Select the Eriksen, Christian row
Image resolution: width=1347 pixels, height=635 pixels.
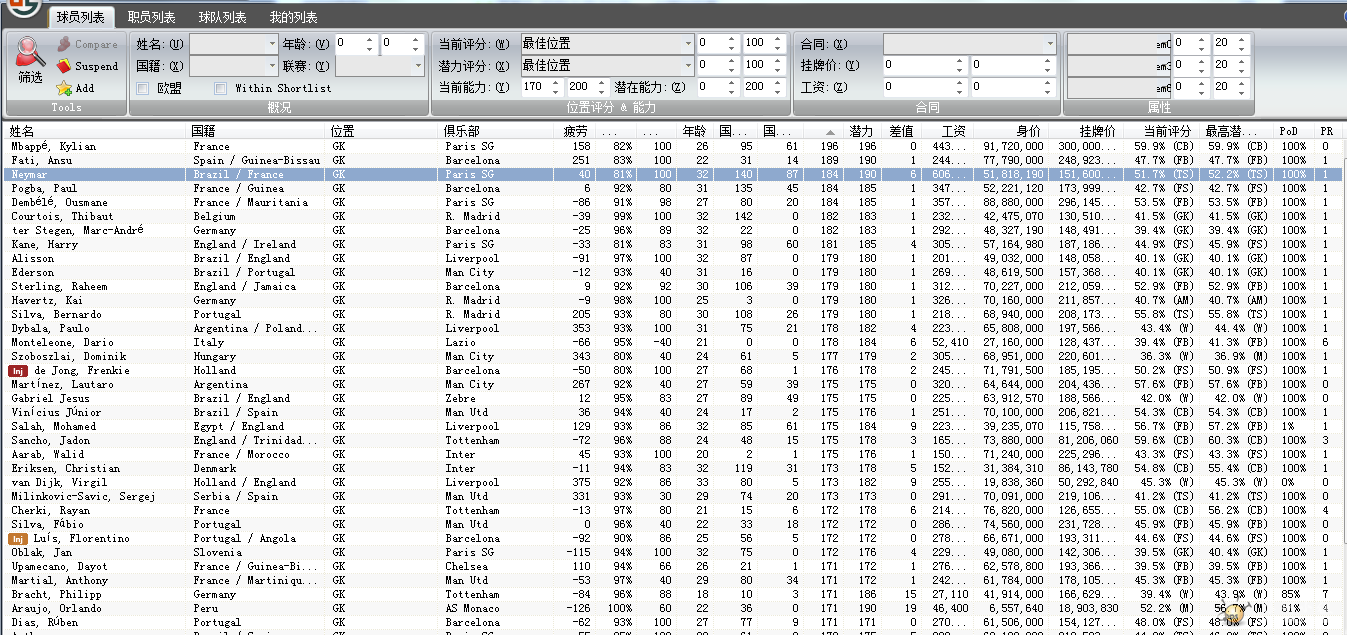(673, 468)
